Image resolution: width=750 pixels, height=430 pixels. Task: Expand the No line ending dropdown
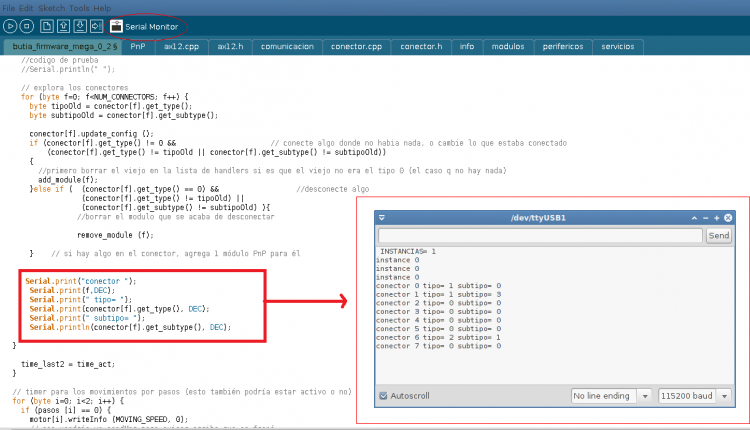tap(611, 396)
